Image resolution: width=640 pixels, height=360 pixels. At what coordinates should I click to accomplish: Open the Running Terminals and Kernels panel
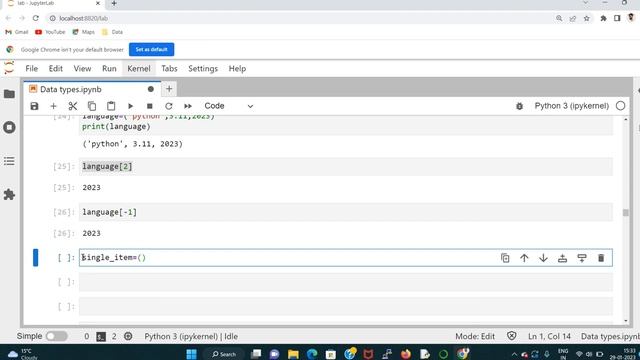pyautogui.click(x=9, y=127)
